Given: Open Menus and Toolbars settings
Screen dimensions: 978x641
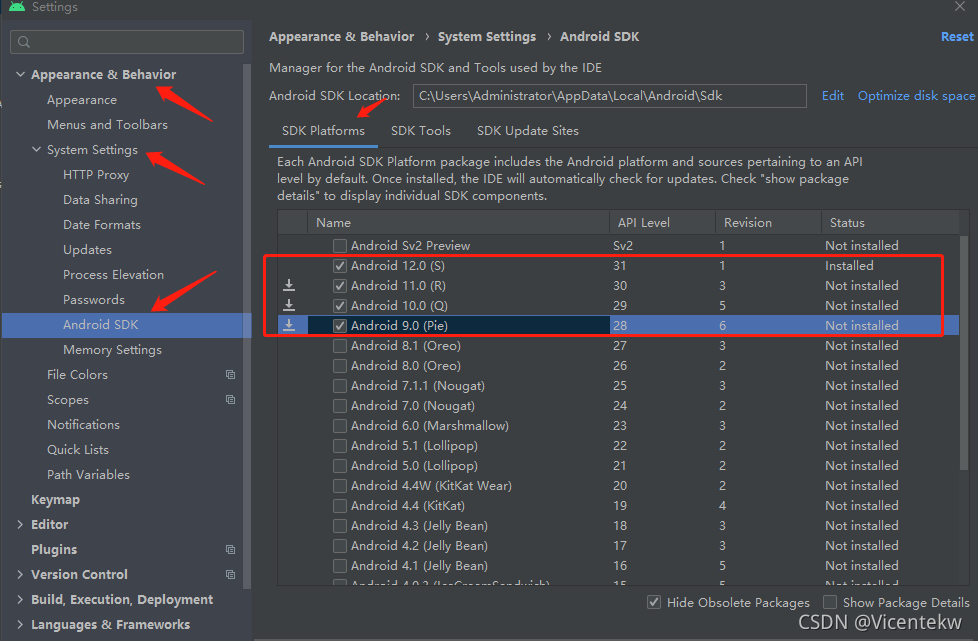Looking at the screenshot, I should coord(107,125).
